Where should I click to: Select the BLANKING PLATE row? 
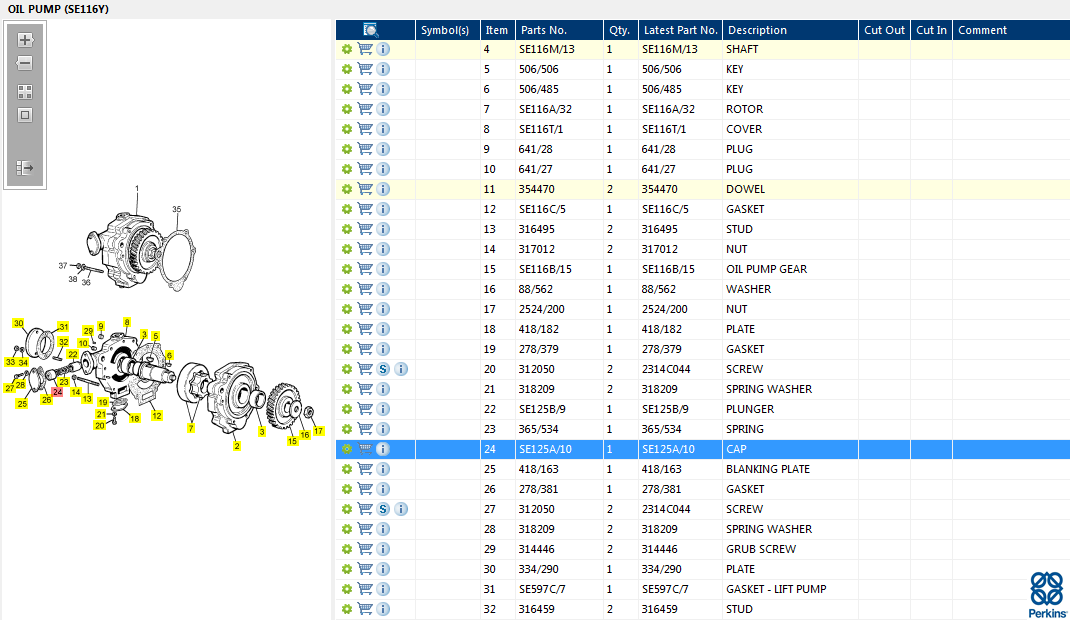pos(767,469)
